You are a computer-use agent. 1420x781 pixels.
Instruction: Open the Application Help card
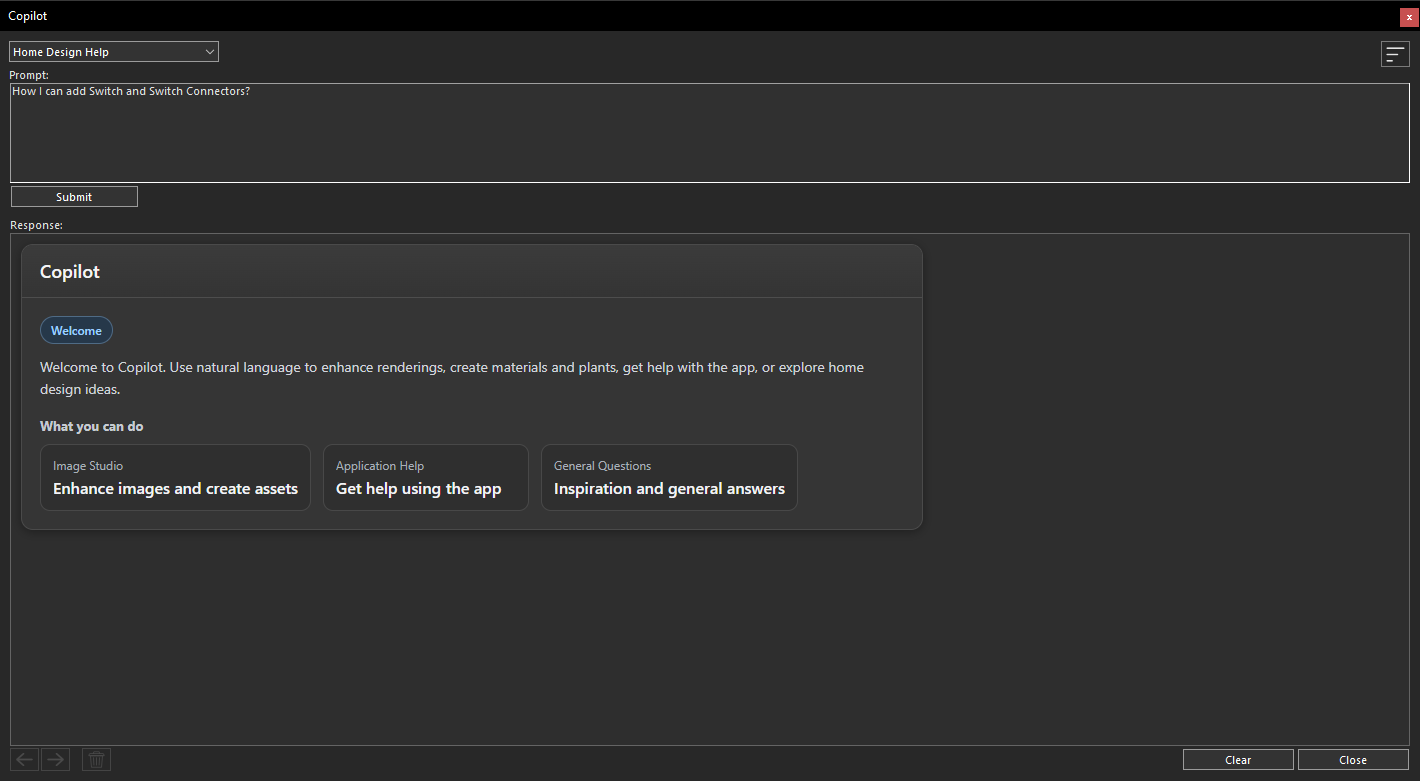426,478
